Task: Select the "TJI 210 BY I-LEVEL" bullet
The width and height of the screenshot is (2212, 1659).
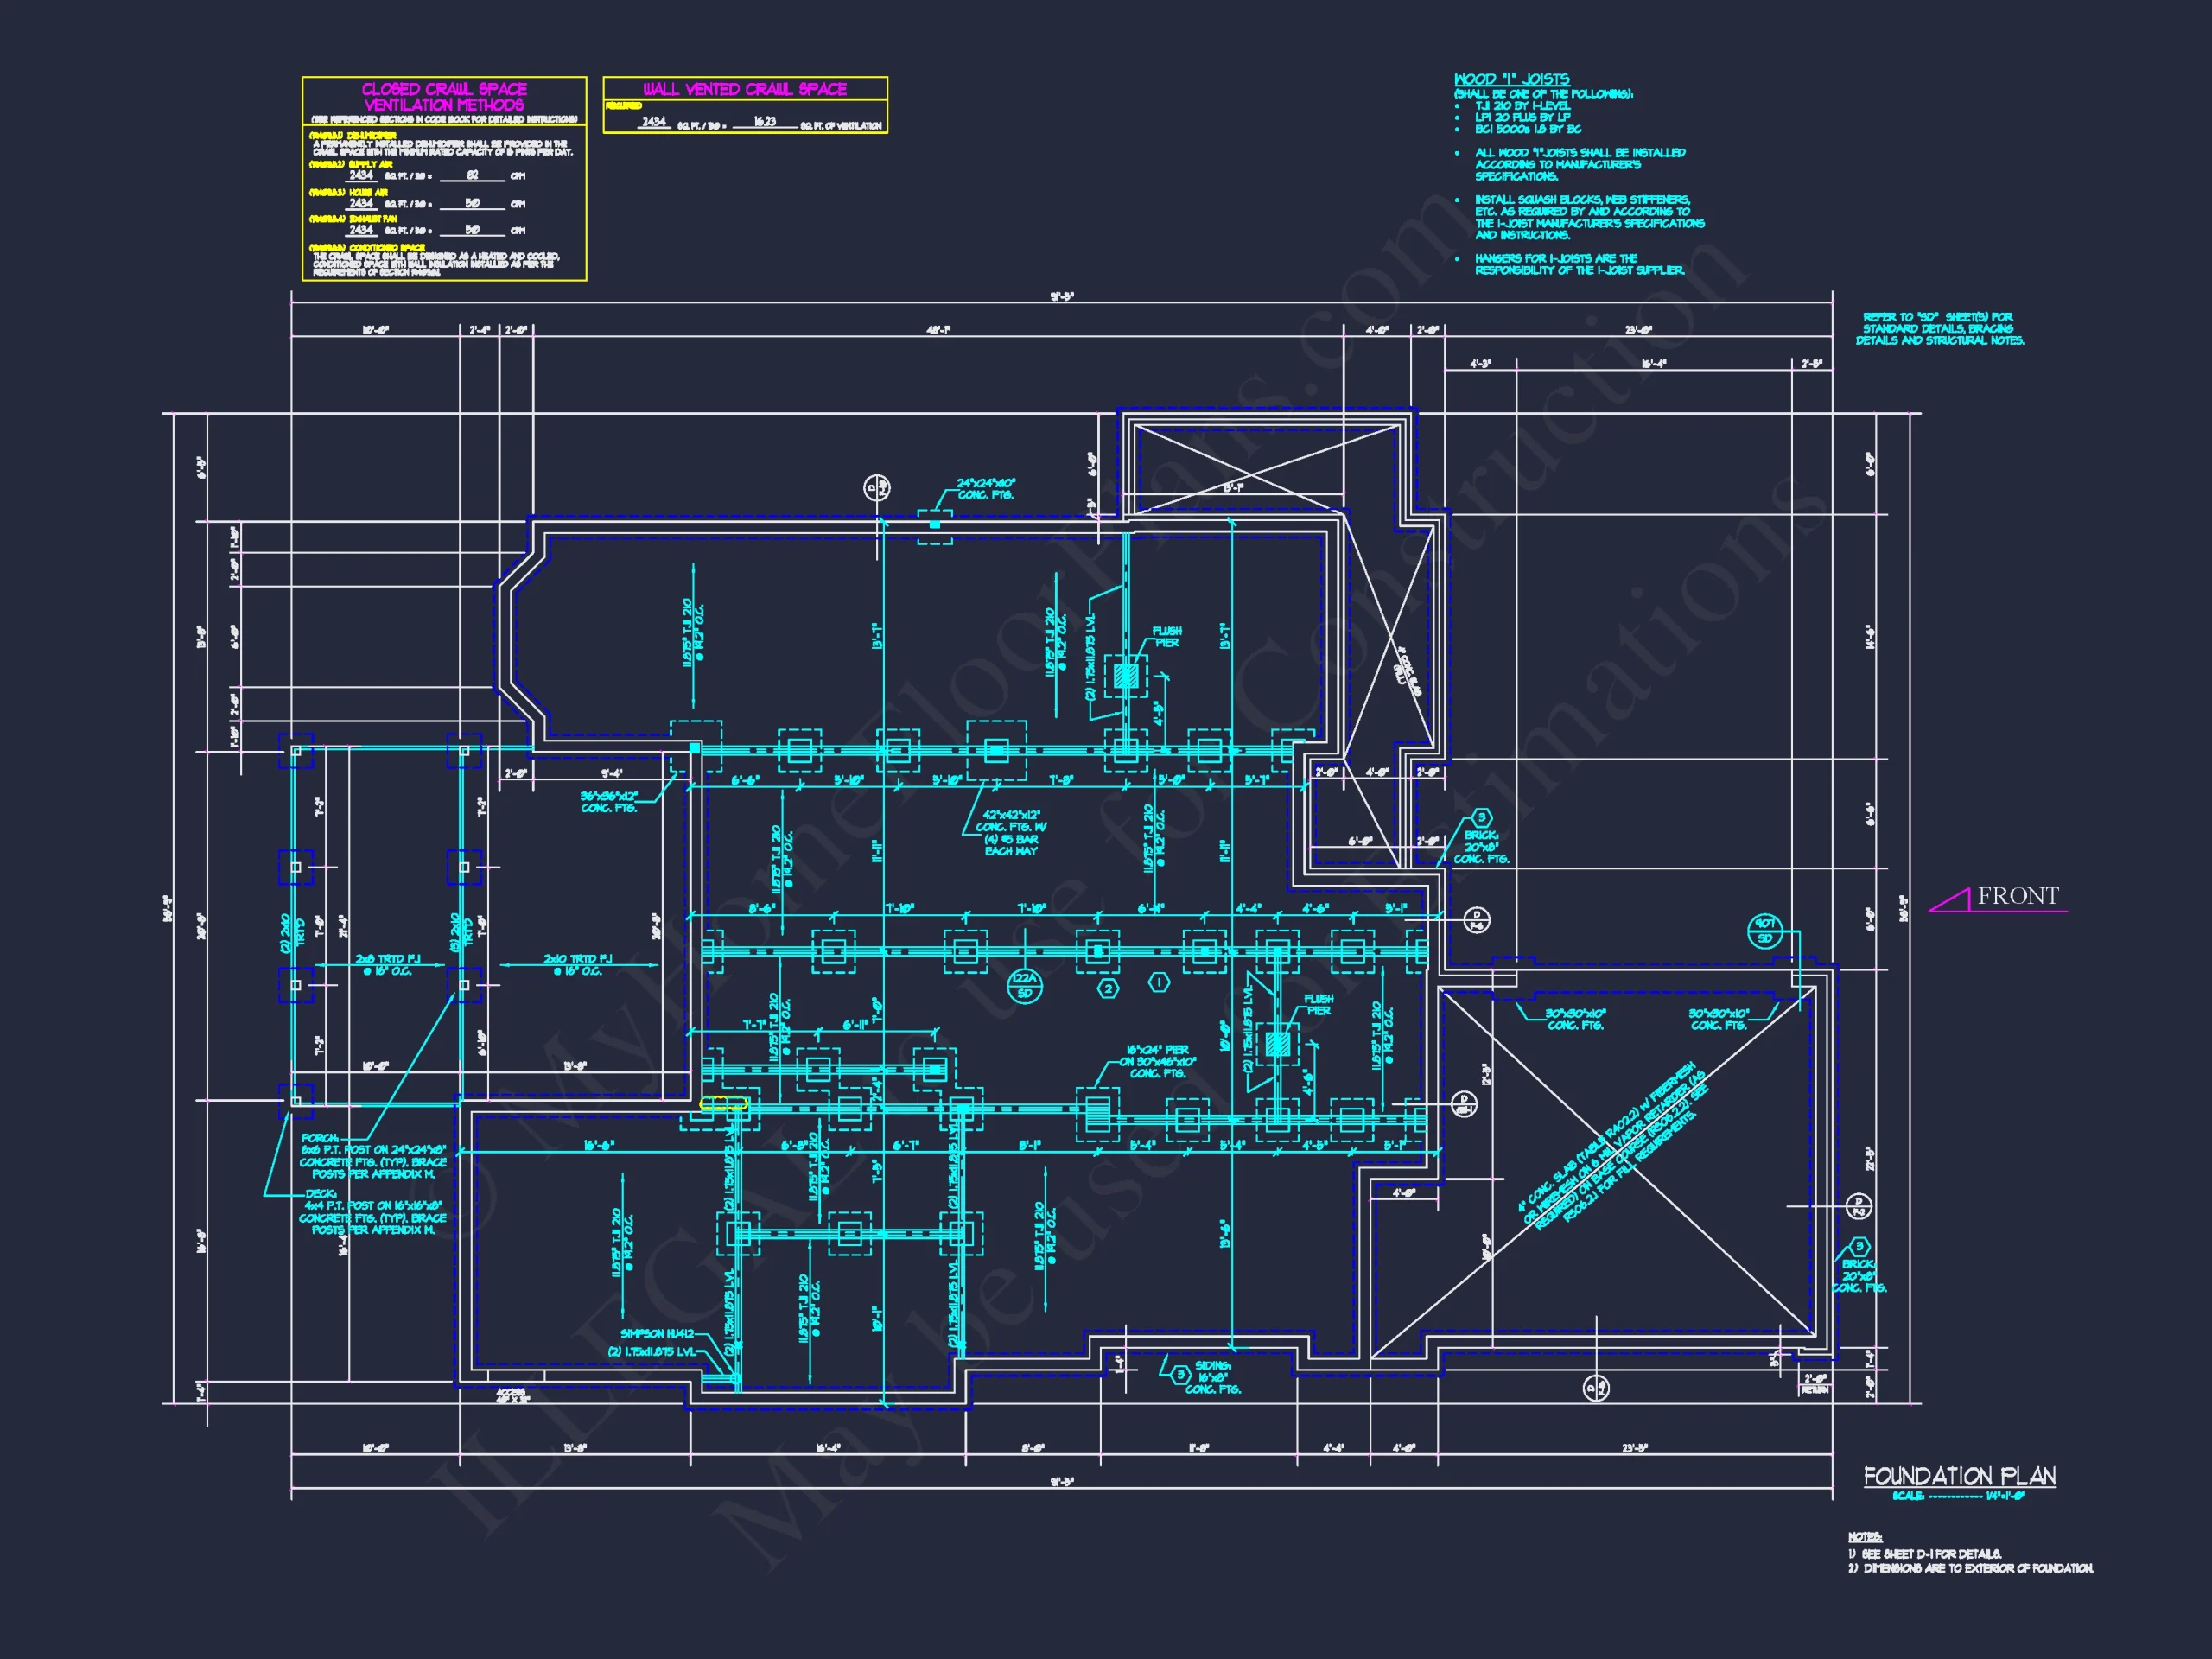Action: [1522, 105]
